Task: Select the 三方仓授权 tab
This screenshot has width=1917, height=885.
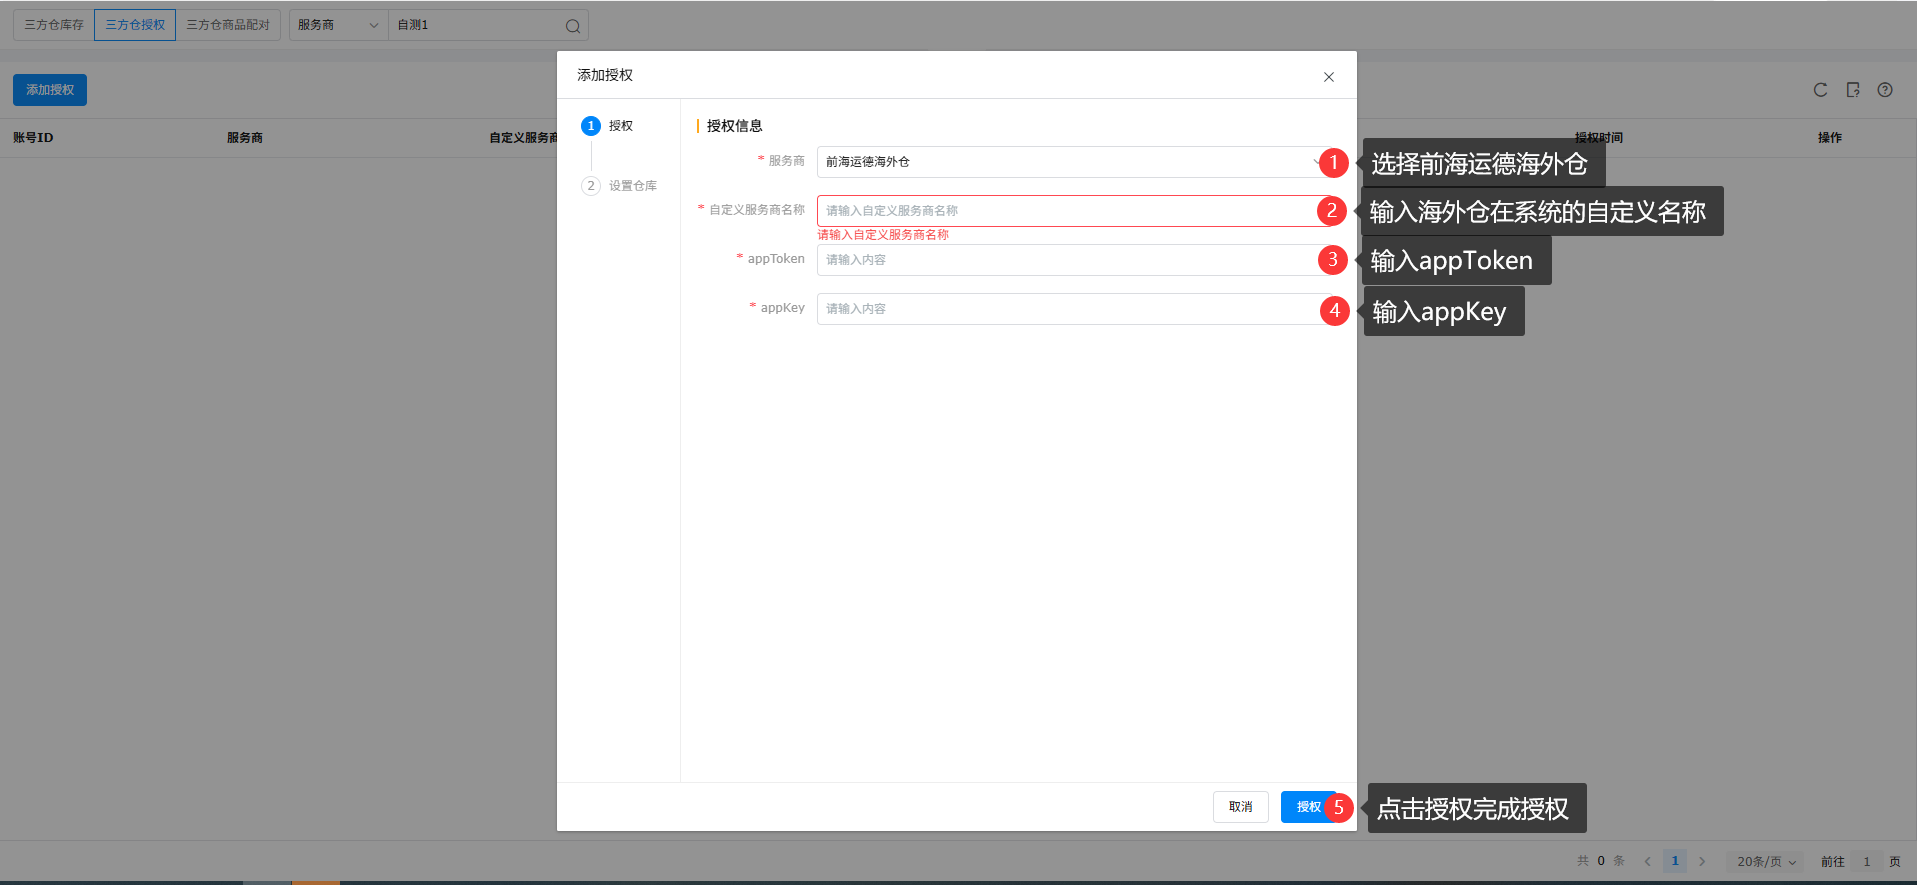Action: pyautogui.click(x=135, y=25)
